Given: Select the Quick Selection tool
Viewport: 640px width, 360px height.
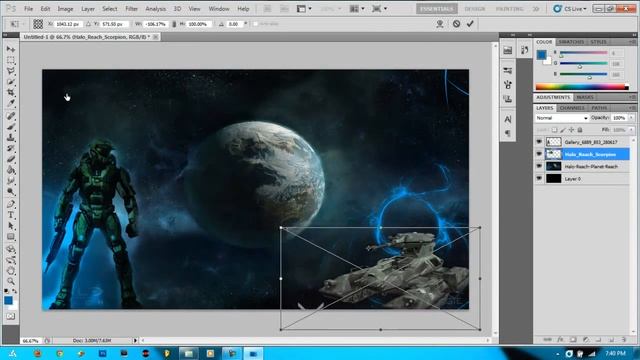Looking at the screenshot, I should click(11, 82).
